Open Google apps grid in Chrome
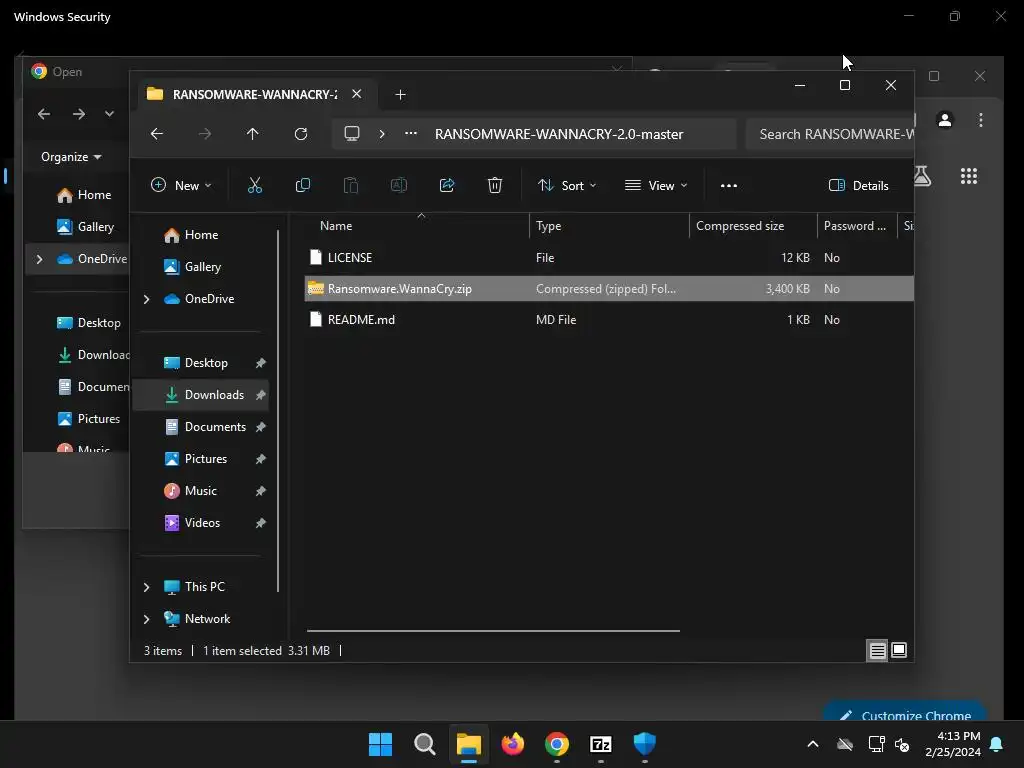This screenshot has height=768, width=1024. (969, 176)
